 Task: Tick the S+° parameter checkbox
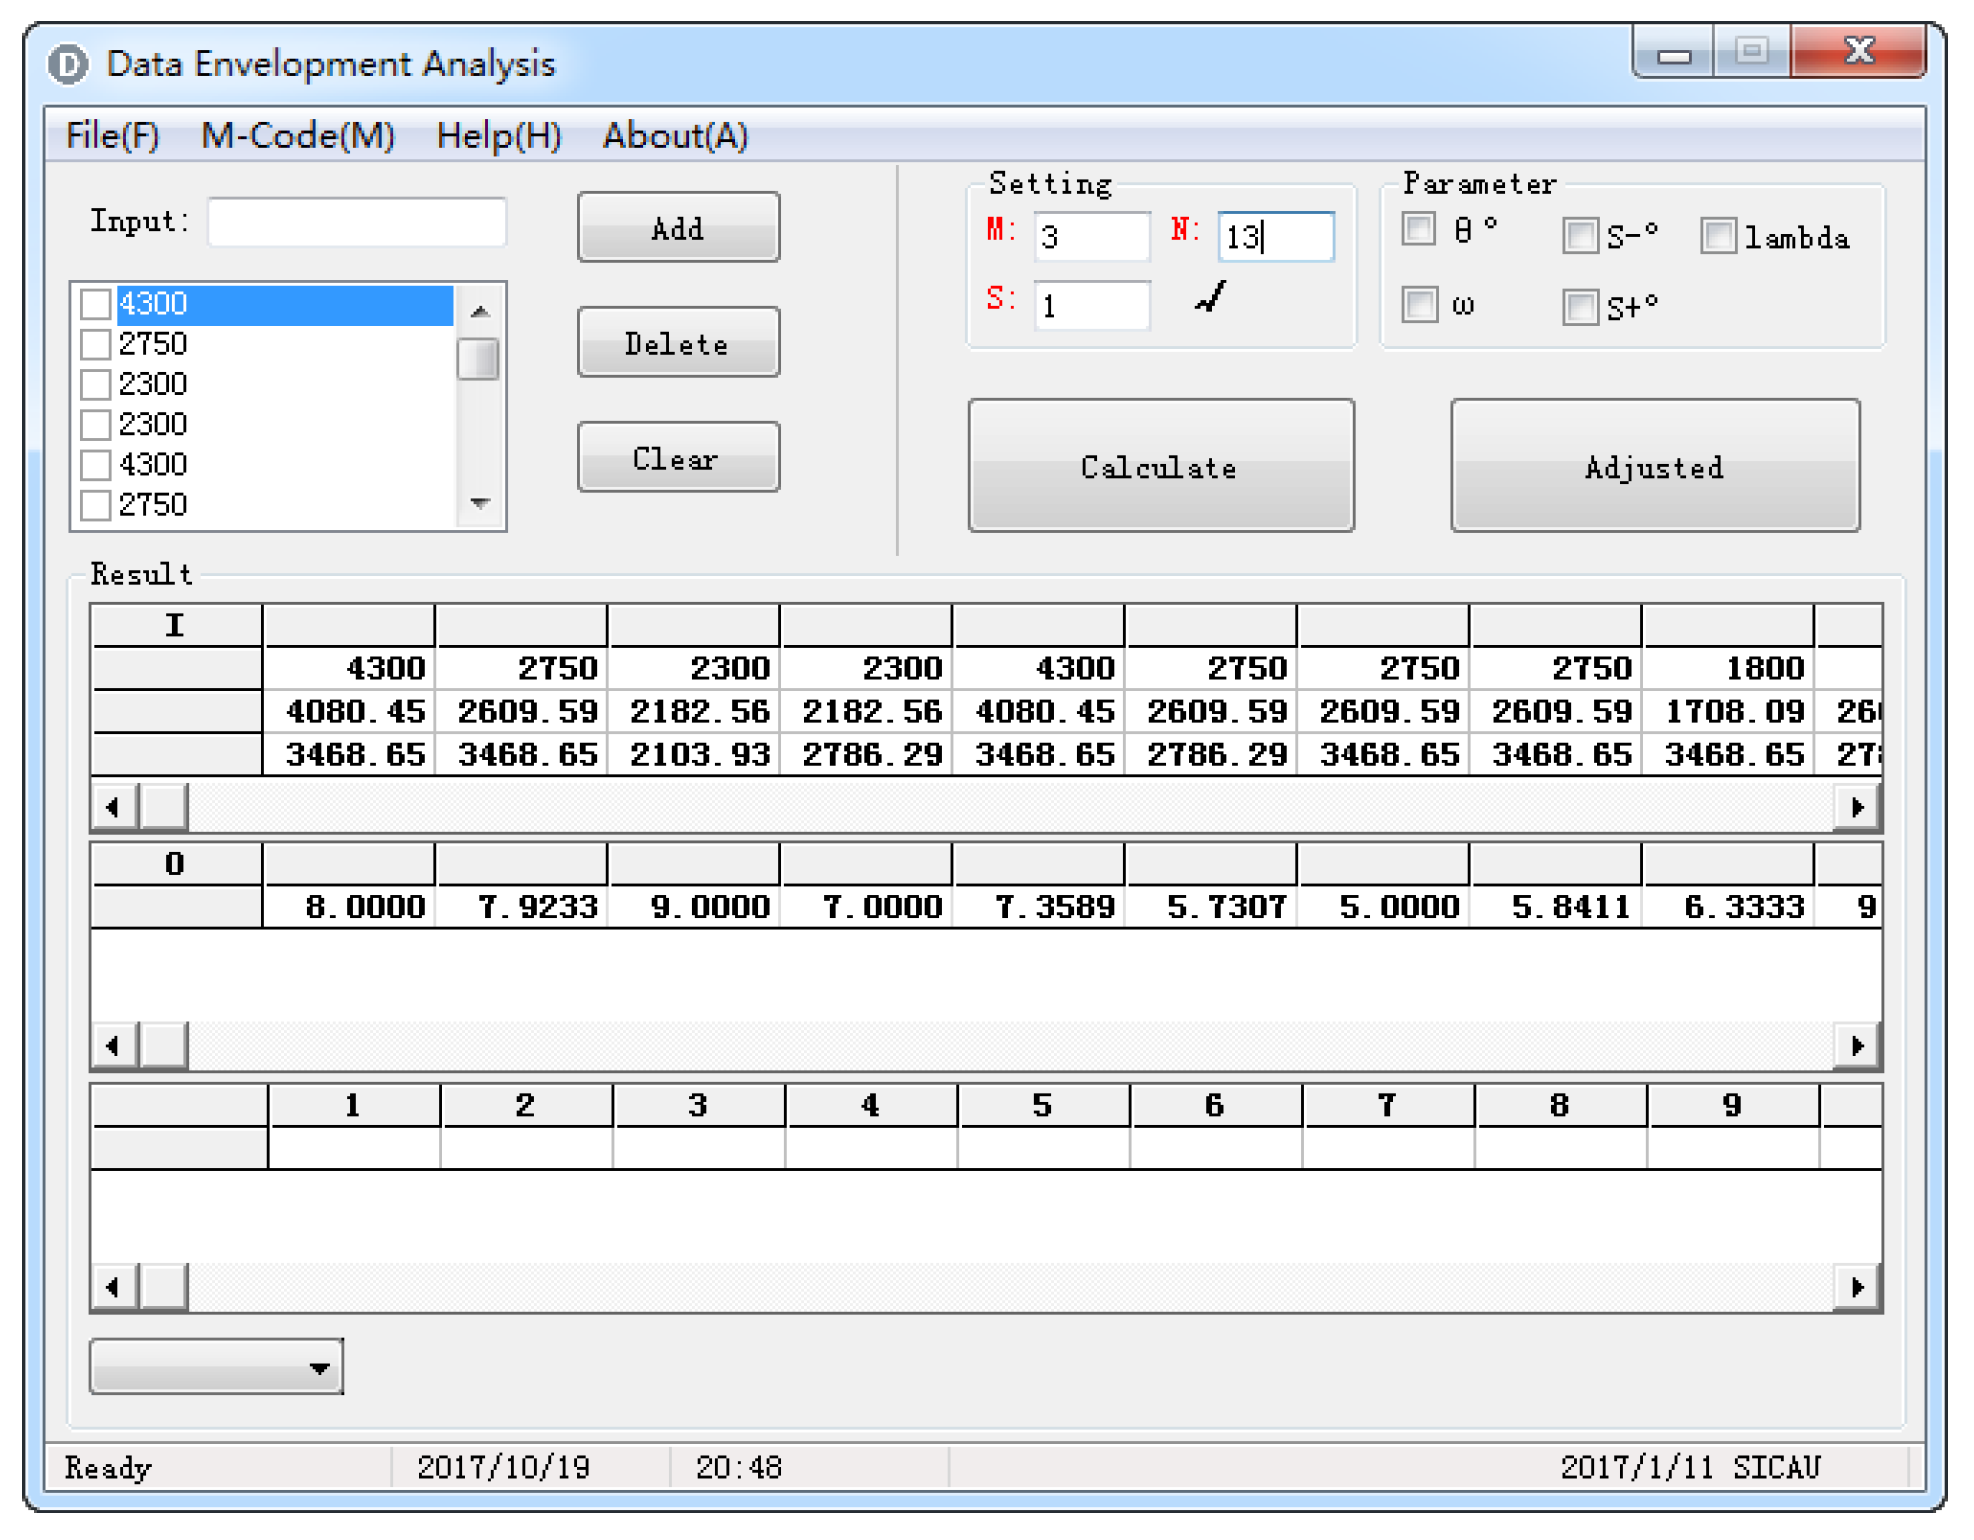[1580, 307]
